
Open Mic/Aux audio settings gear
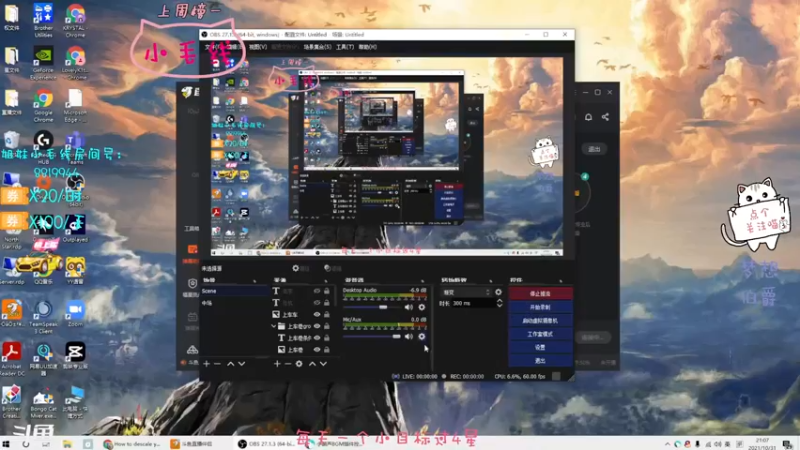click(421, 337)
